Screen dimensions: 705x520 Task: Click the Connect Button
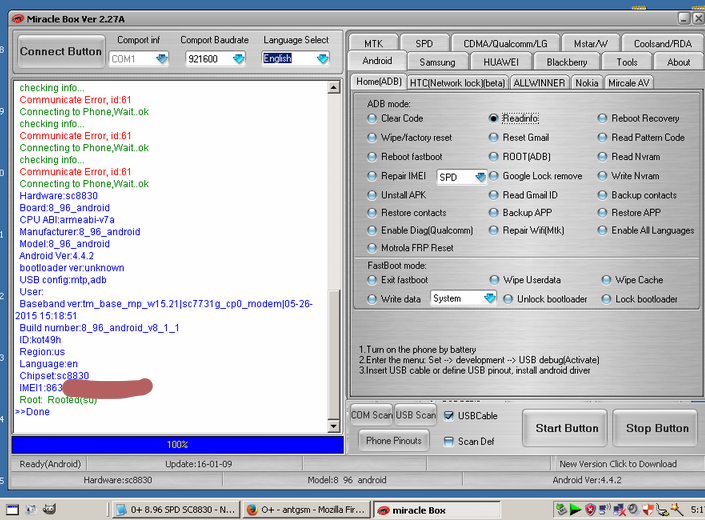(x=61, y=52)
